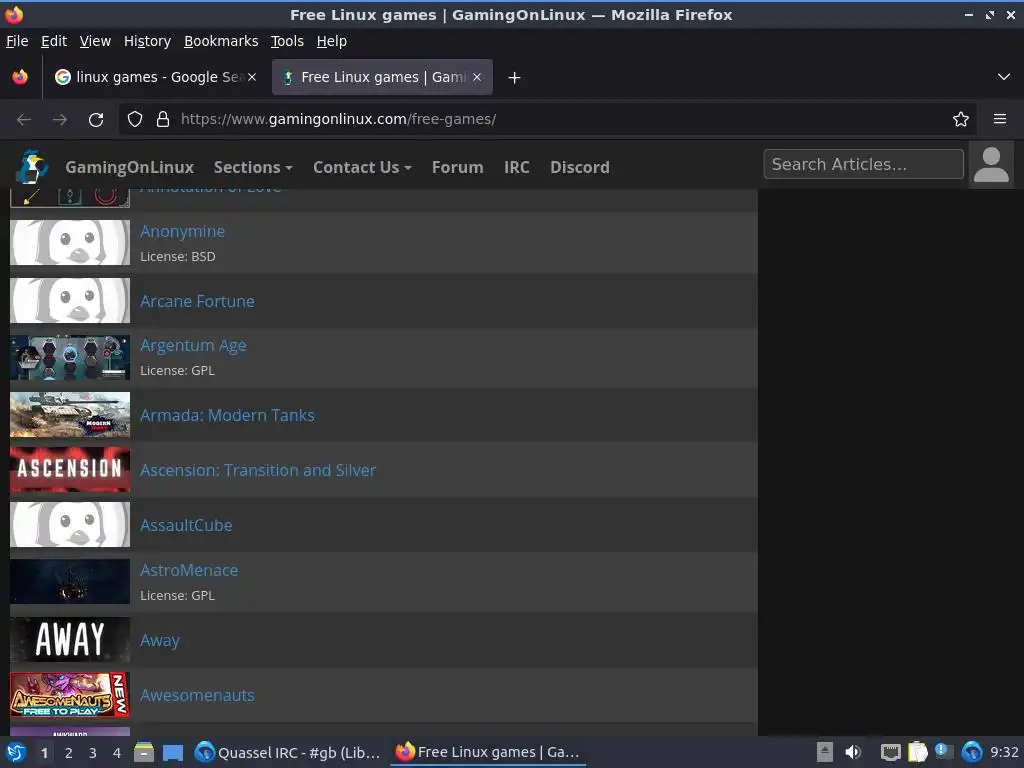The height and width of the screenshot is (768, 1024).
Task: Open Firefox hamburger application menu
Action: (x=1000, y=119)
